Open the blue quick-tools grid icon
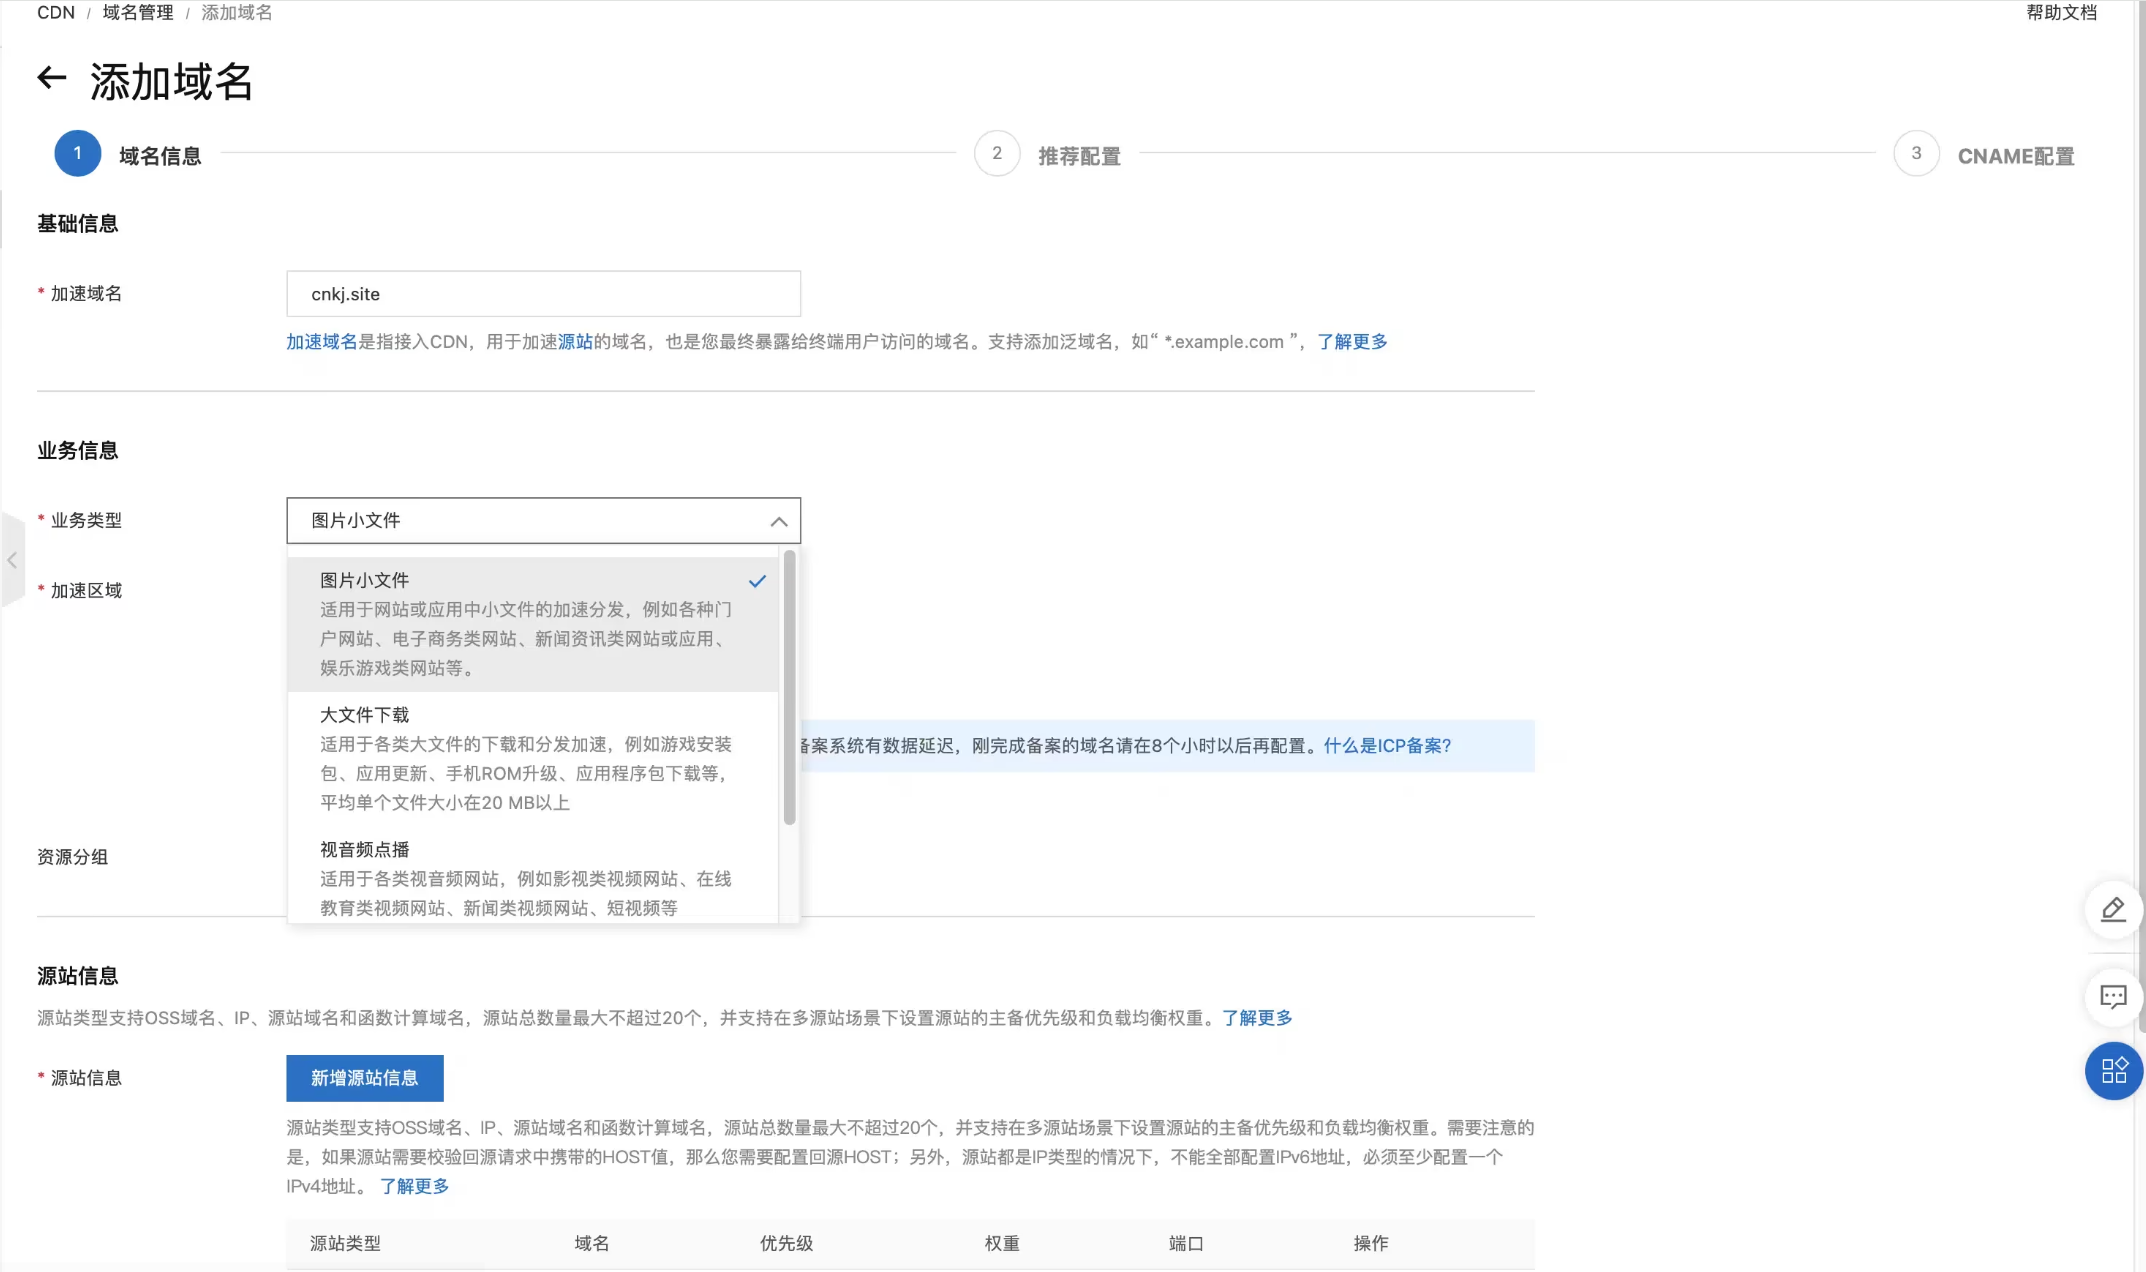 pyautogui.click(x=2113, y=1071)
